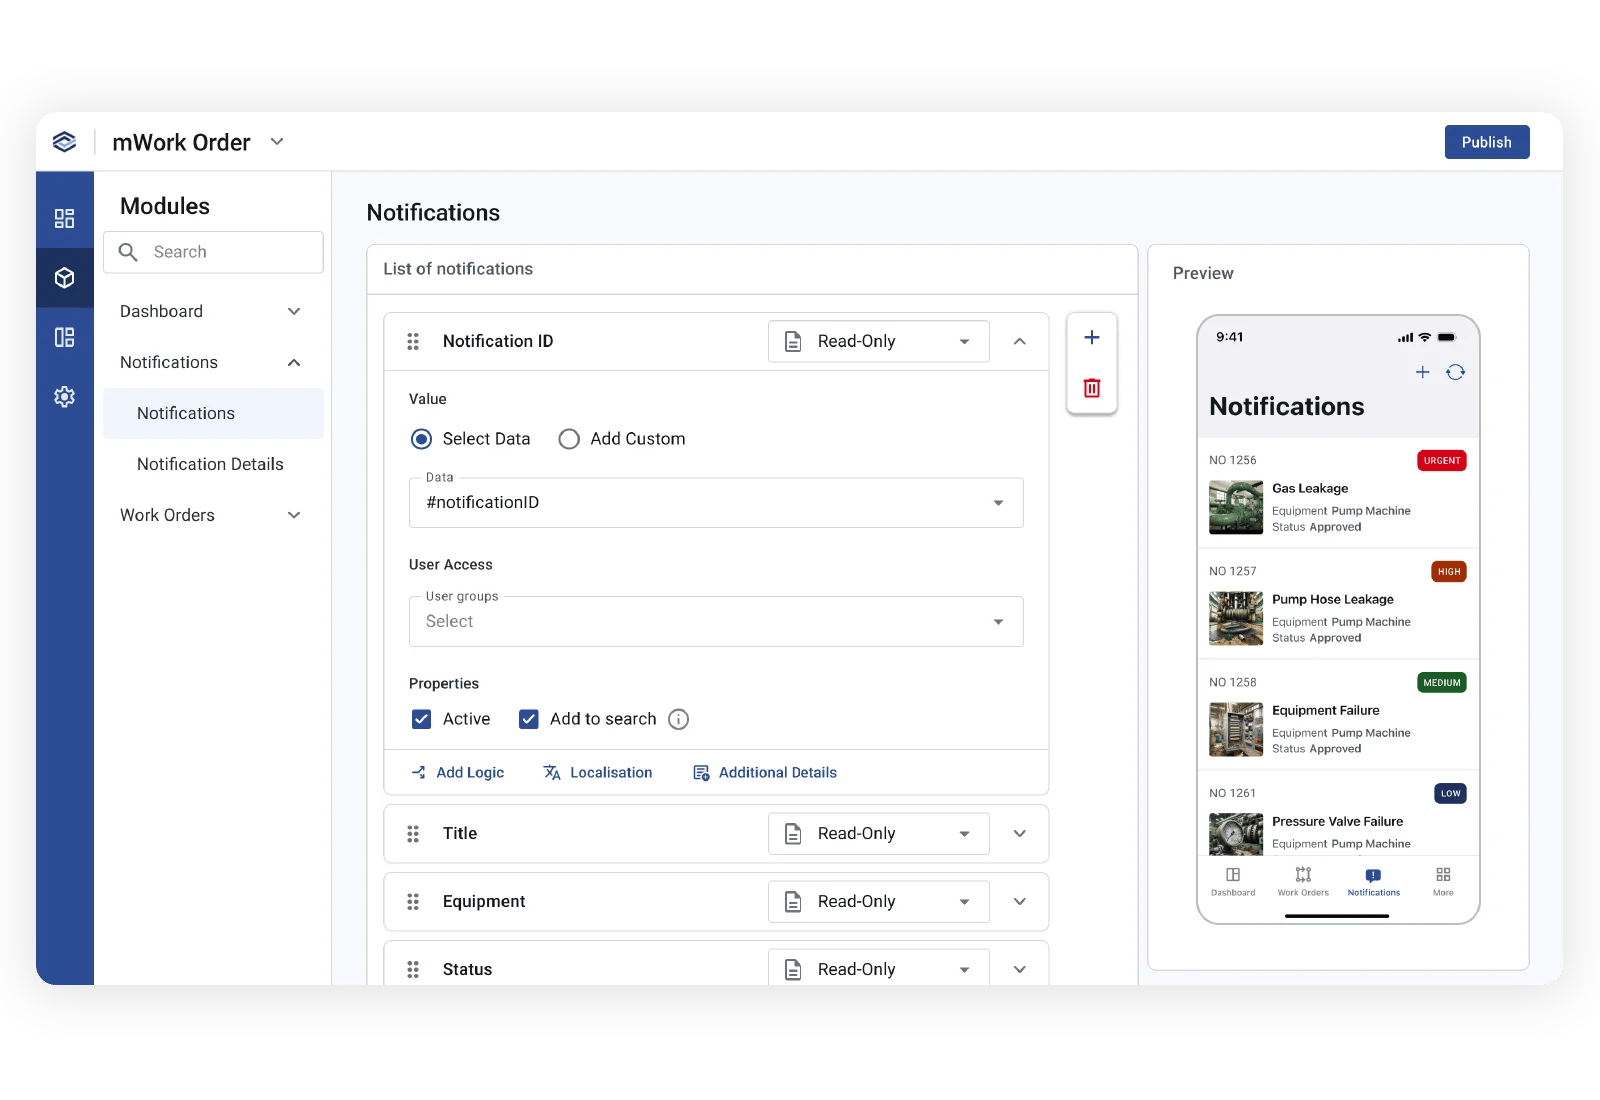Expand the Title field panel
The image size is (1600, 1100).
[1020, 834]
